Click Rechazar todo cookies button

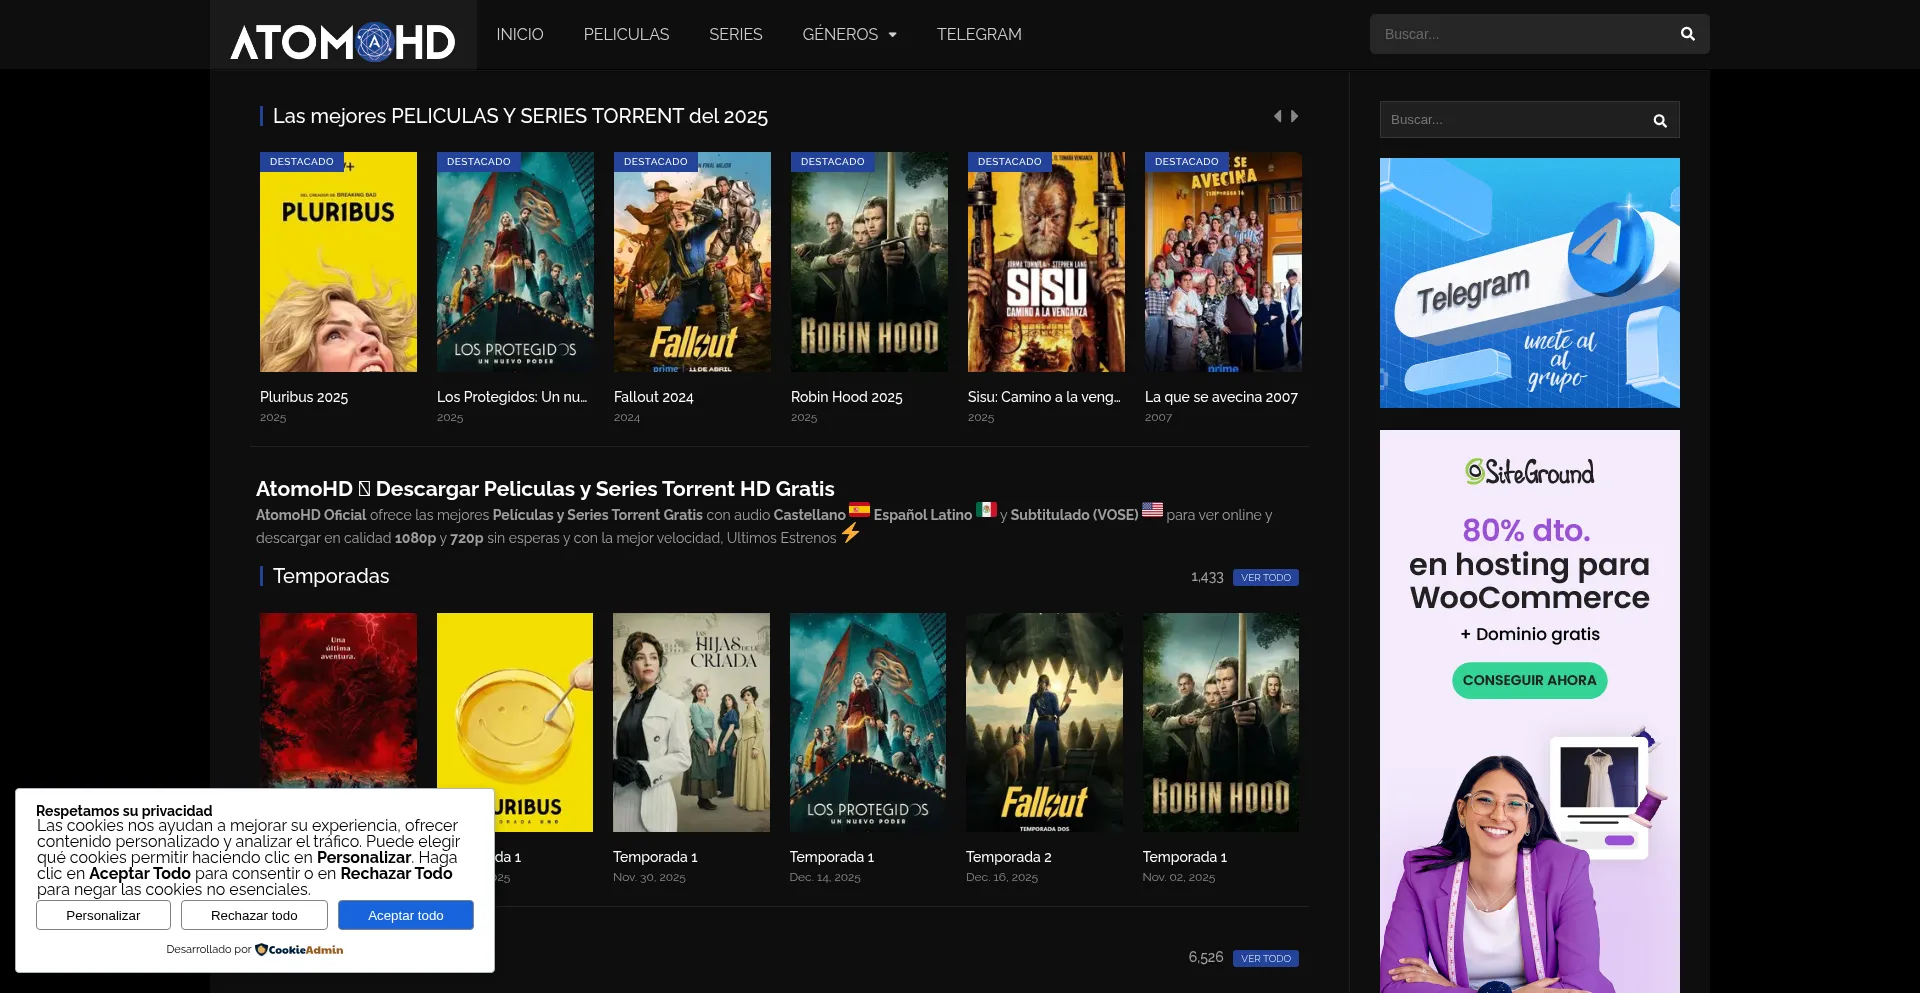tap(254, 915)
